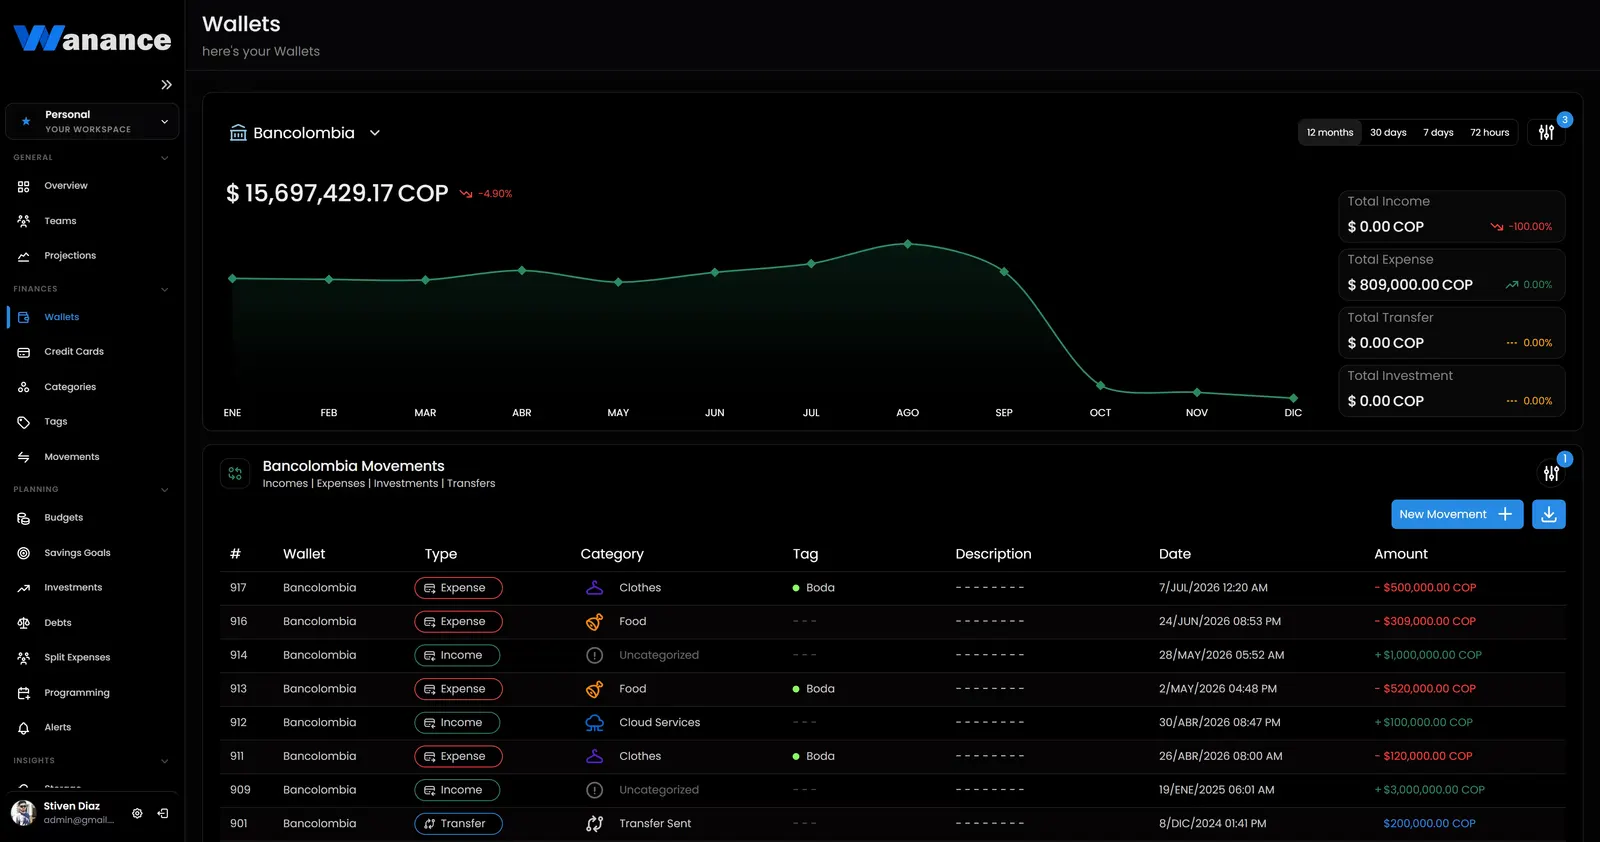Log out using the exit icon
1600x842 pixels.
(x=163, y=813)
